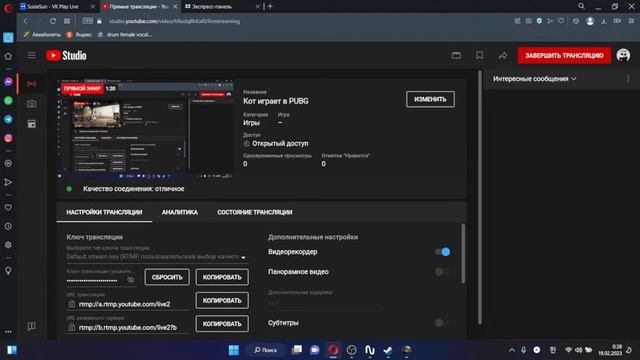640x360 pixels.
Task: Reload the current page
Action: point(53,21)
